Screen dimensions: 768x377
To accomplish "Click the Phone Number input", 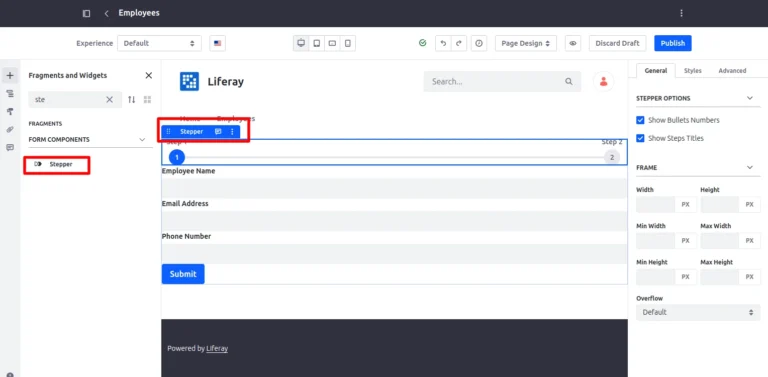I will click(394, 254).
